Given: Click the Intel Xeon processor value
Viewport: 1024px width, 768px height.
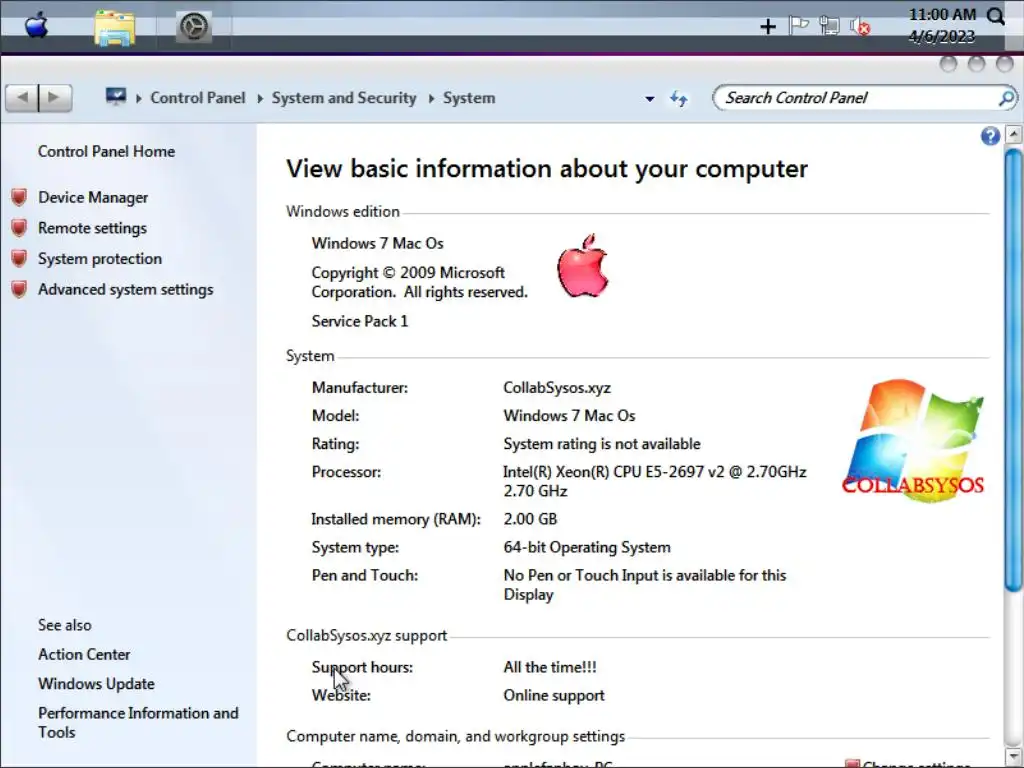Looking at the screenshot, I should [x=654, y=481].
